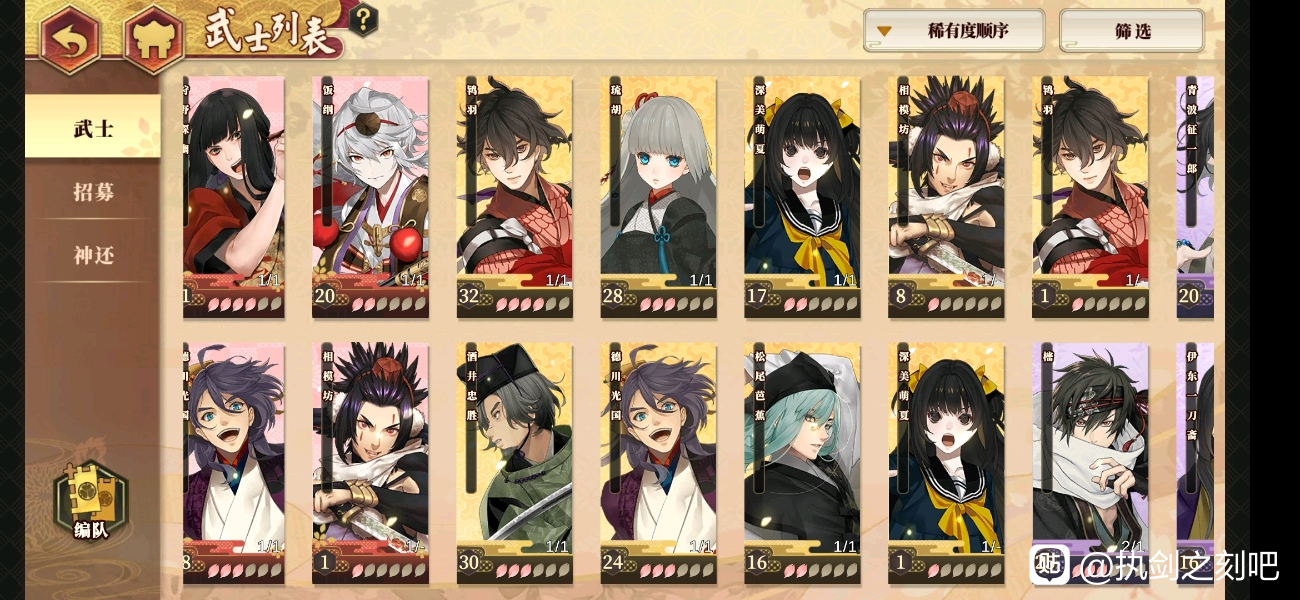
Task: Choose the 松尾芭蕉 level 16 card
Action: [802, 463]
